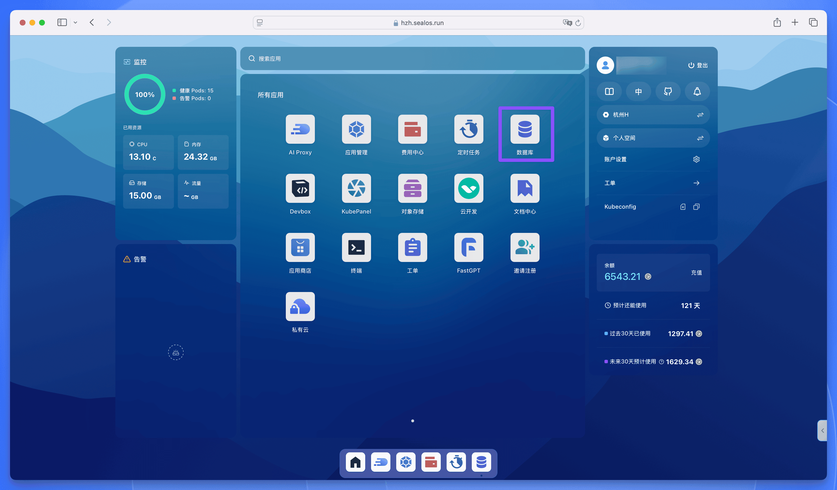Launch the FastGPT app
This screenshot has height=490, width=837.
pos(469,248)
